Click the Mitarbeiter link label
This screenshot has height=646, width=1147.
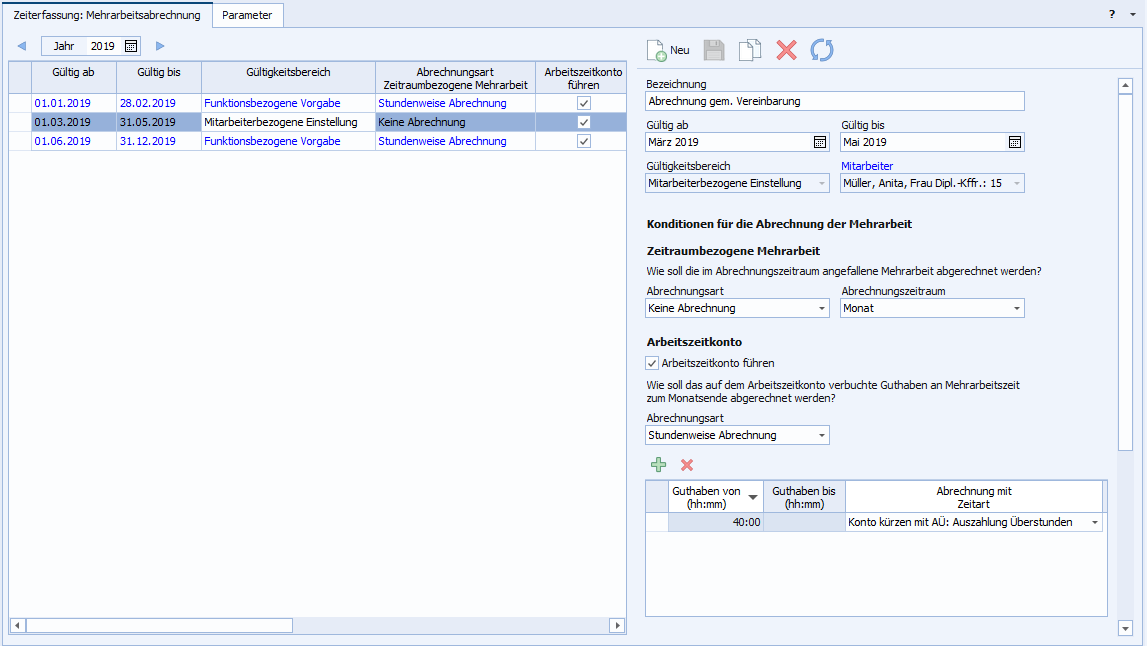(867, 166)
